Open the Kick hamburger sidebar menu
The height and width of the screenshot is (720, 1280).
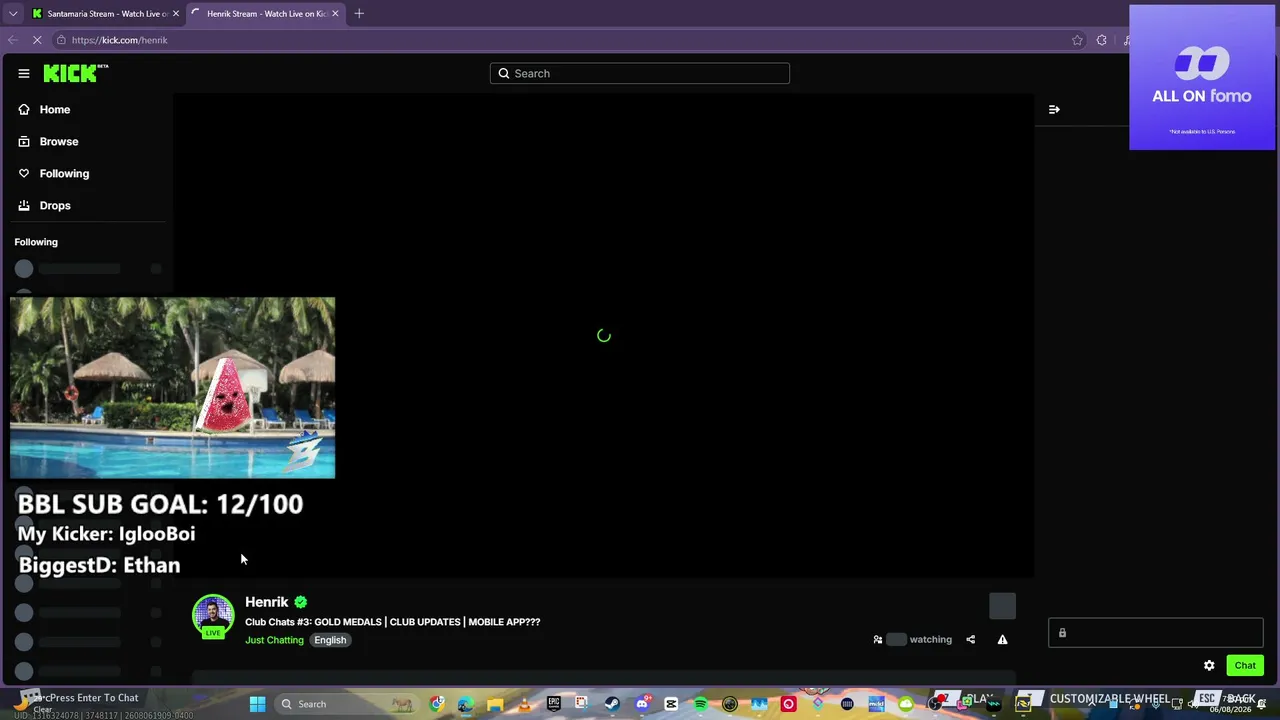click(24, 73)
